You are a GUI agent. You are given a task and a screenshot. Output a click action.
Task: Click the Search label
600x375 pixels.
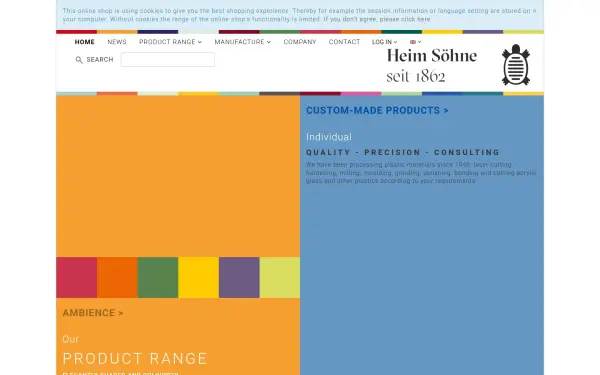tap(100, 60)
